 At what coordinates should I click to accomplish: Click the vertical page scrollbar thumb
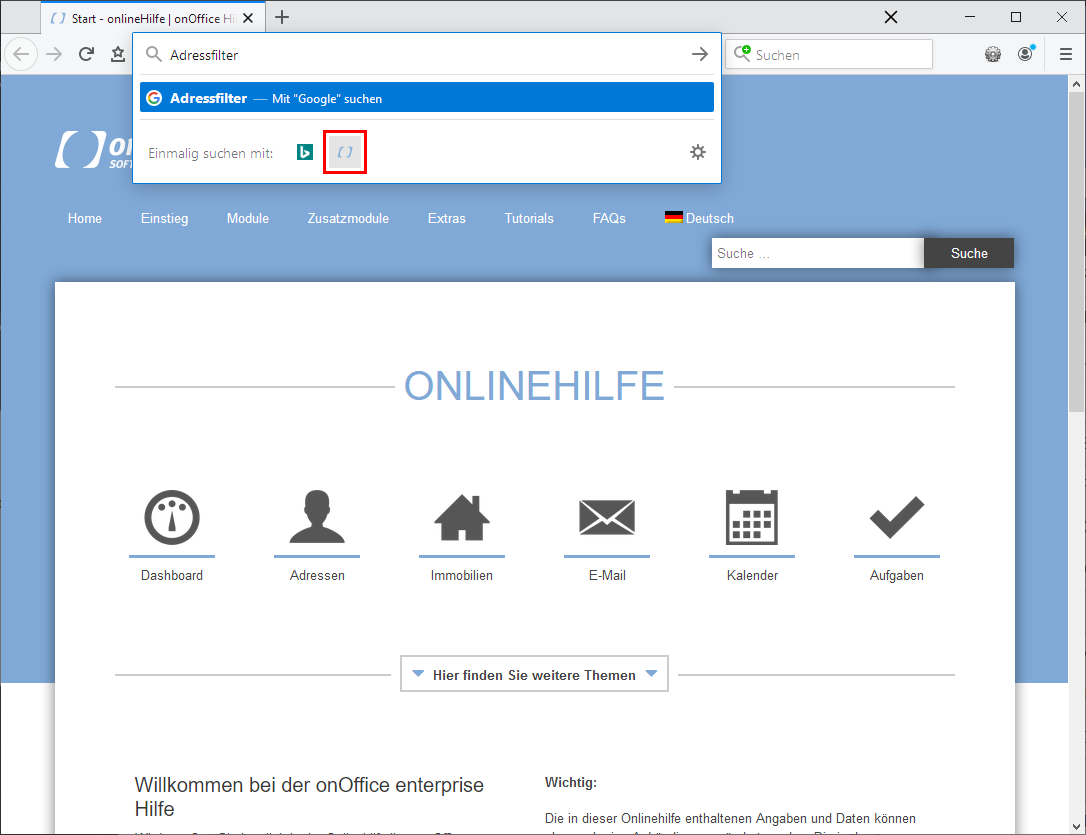[x=1076, y=253]
